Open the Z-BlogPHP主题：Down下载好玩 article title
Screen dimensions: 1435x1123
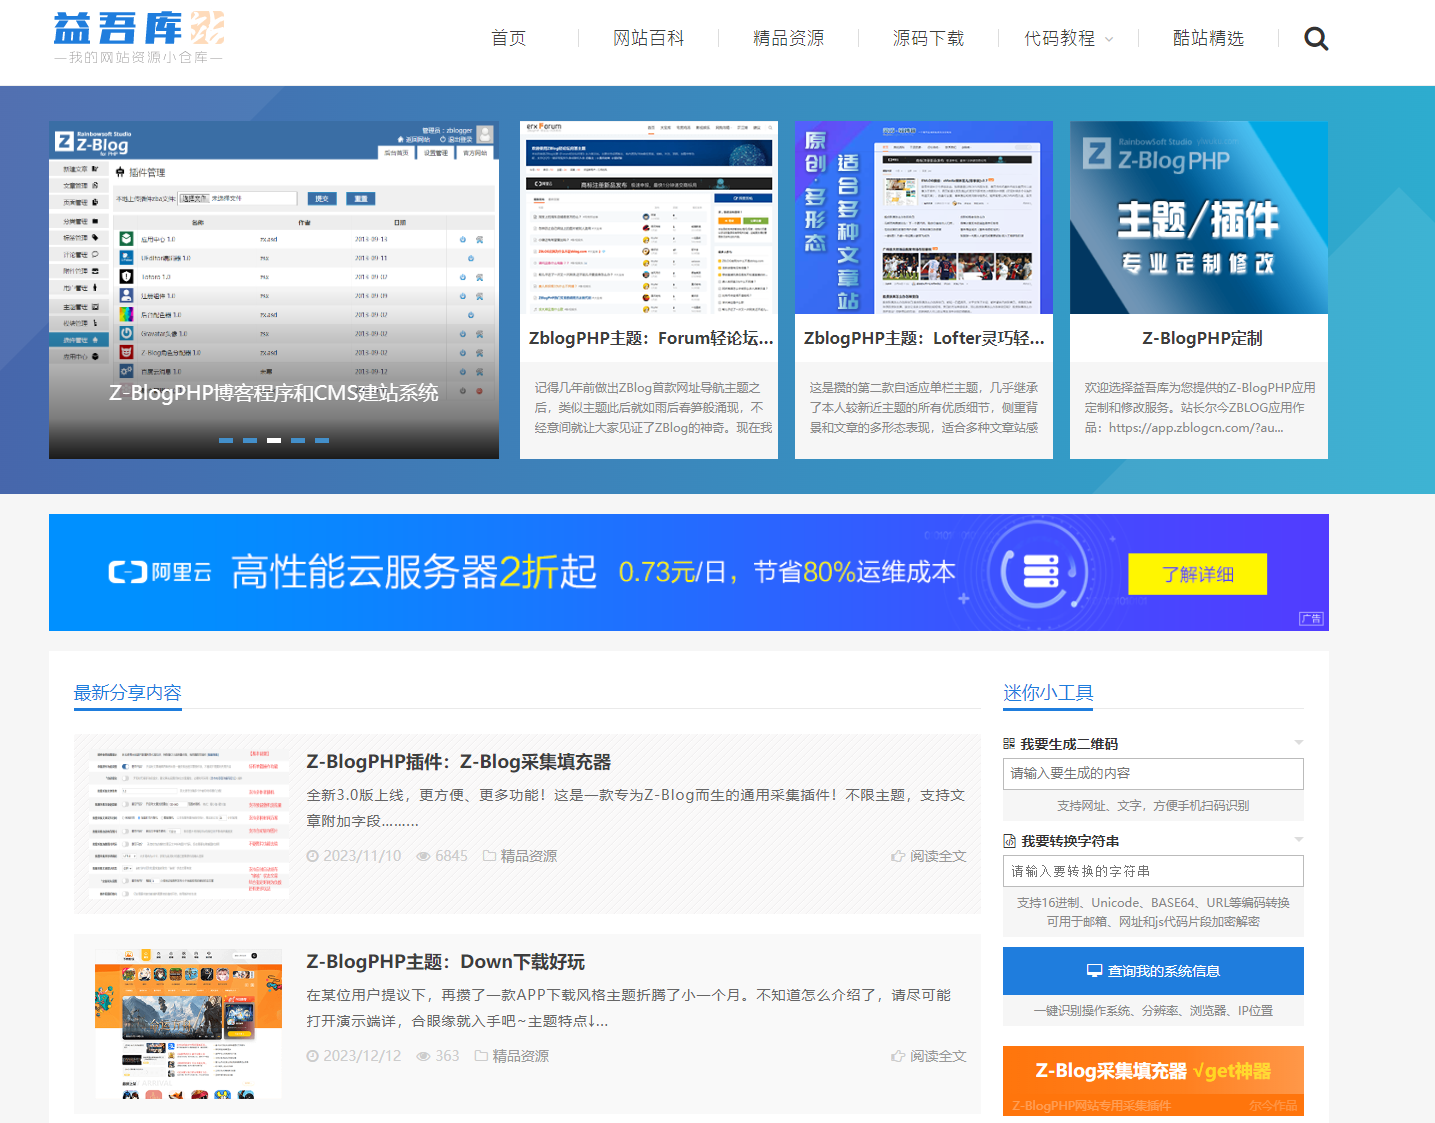445,962
